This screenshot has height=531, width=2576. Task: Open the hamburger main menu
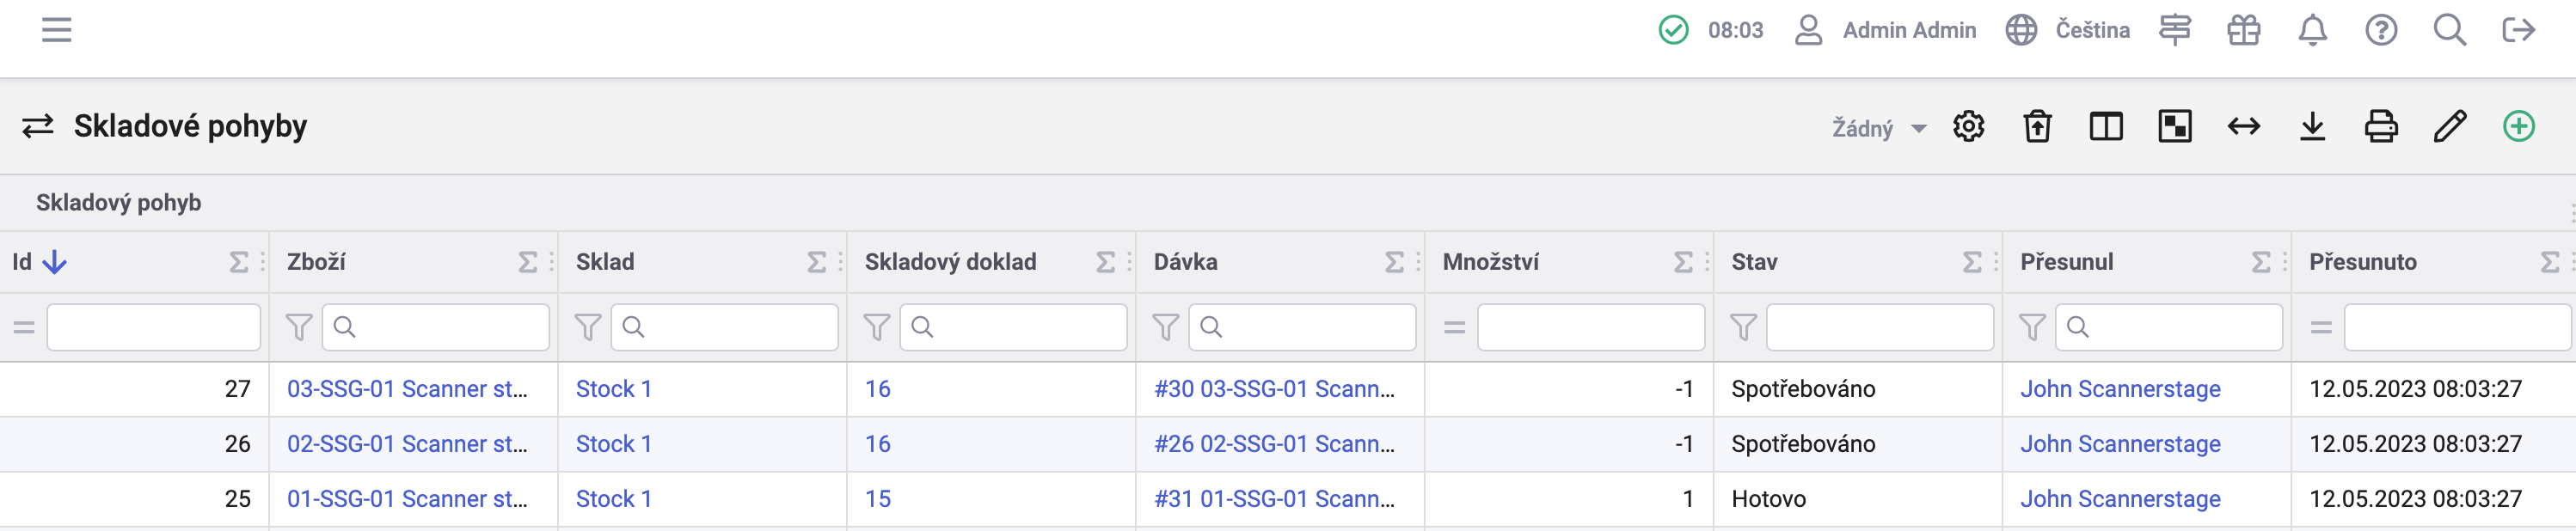[x=56, y=30]
